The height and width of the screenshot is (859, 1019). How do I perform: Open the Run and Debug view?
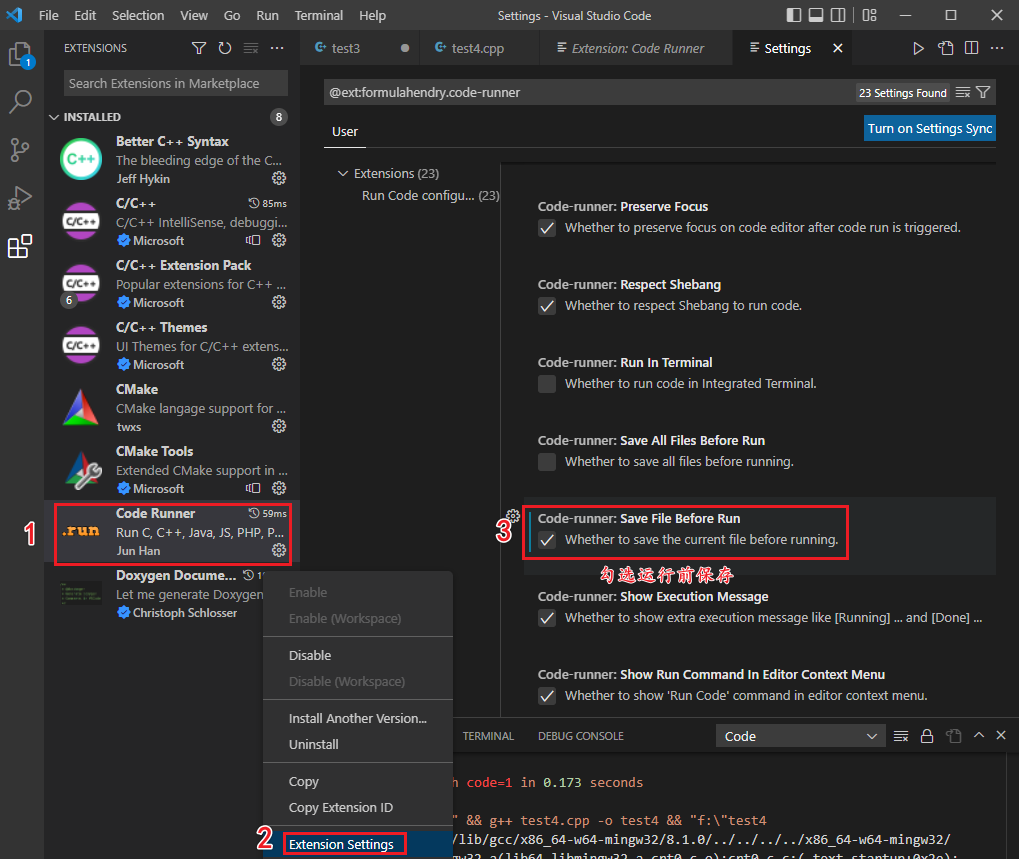(x=20, y=198)
